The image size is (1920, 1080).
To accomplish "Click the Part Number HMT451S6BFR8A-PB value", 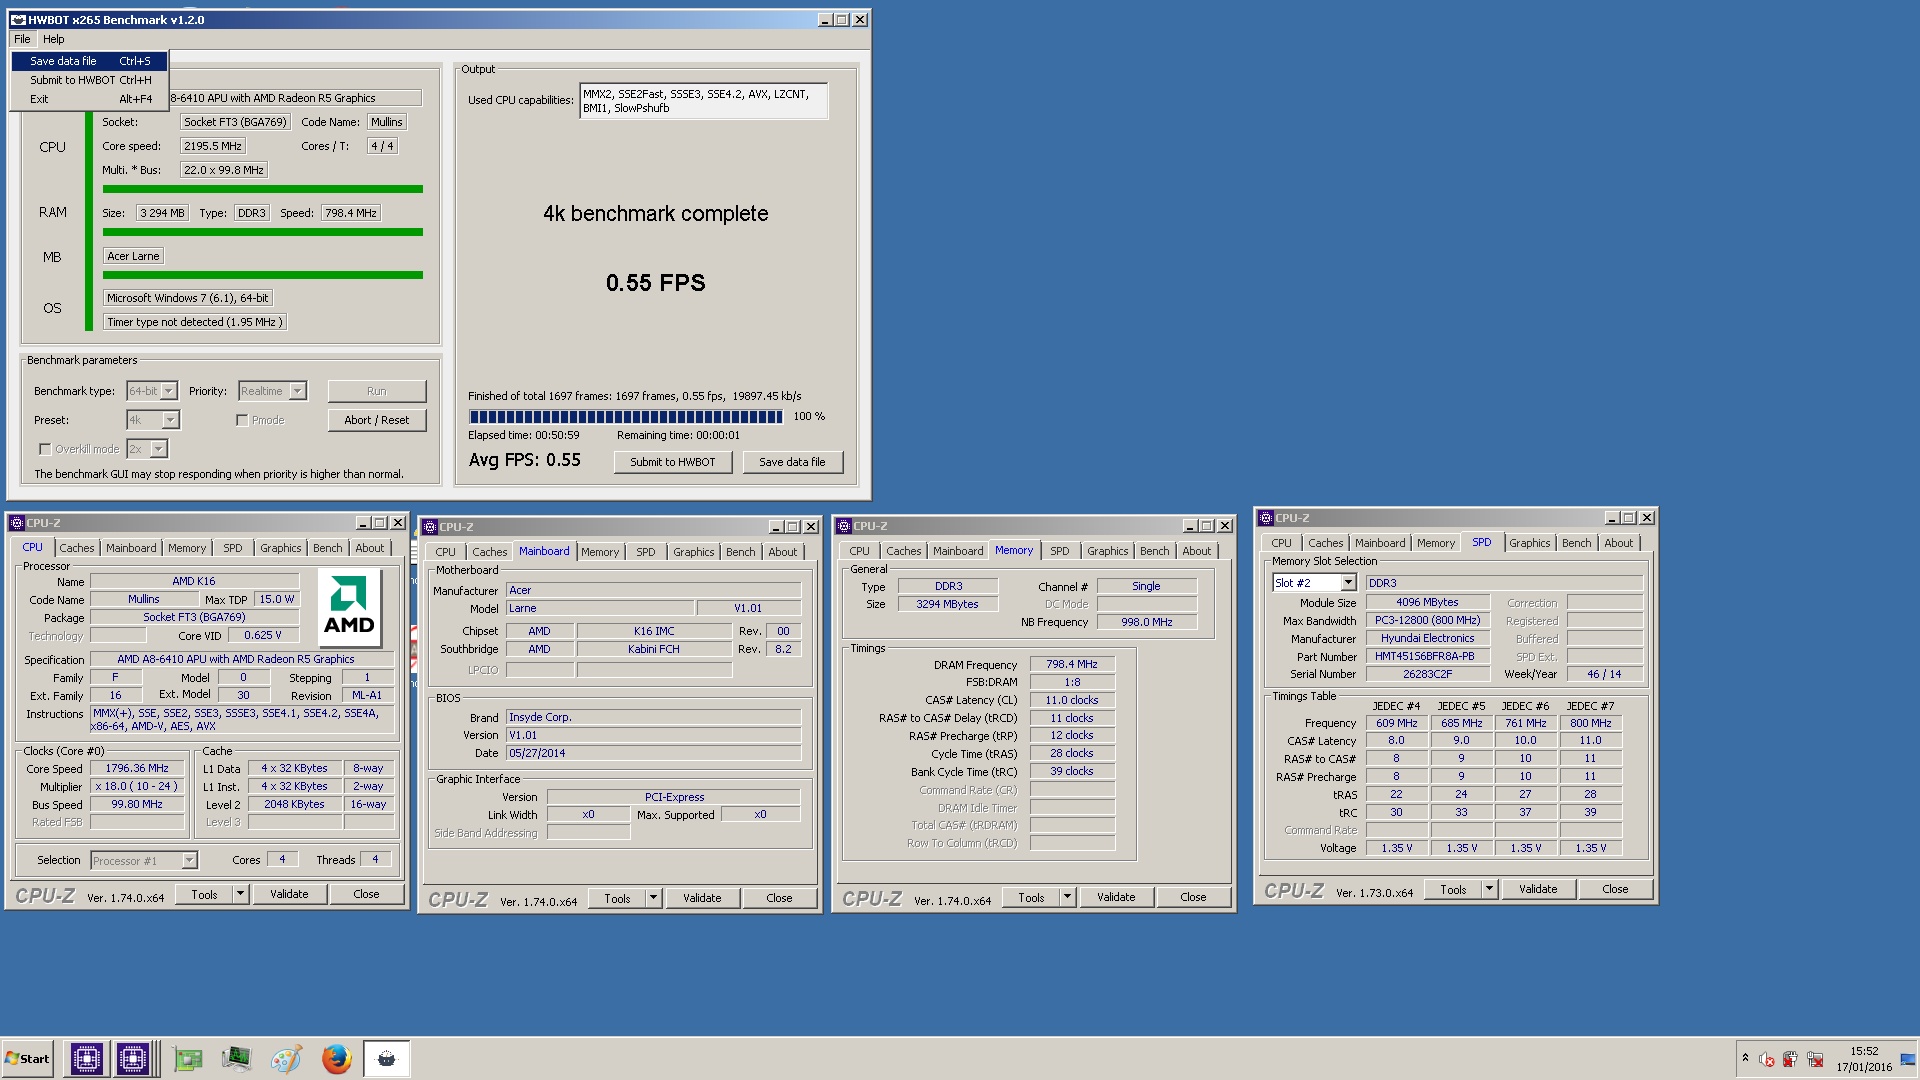I will pos(1428,657).
